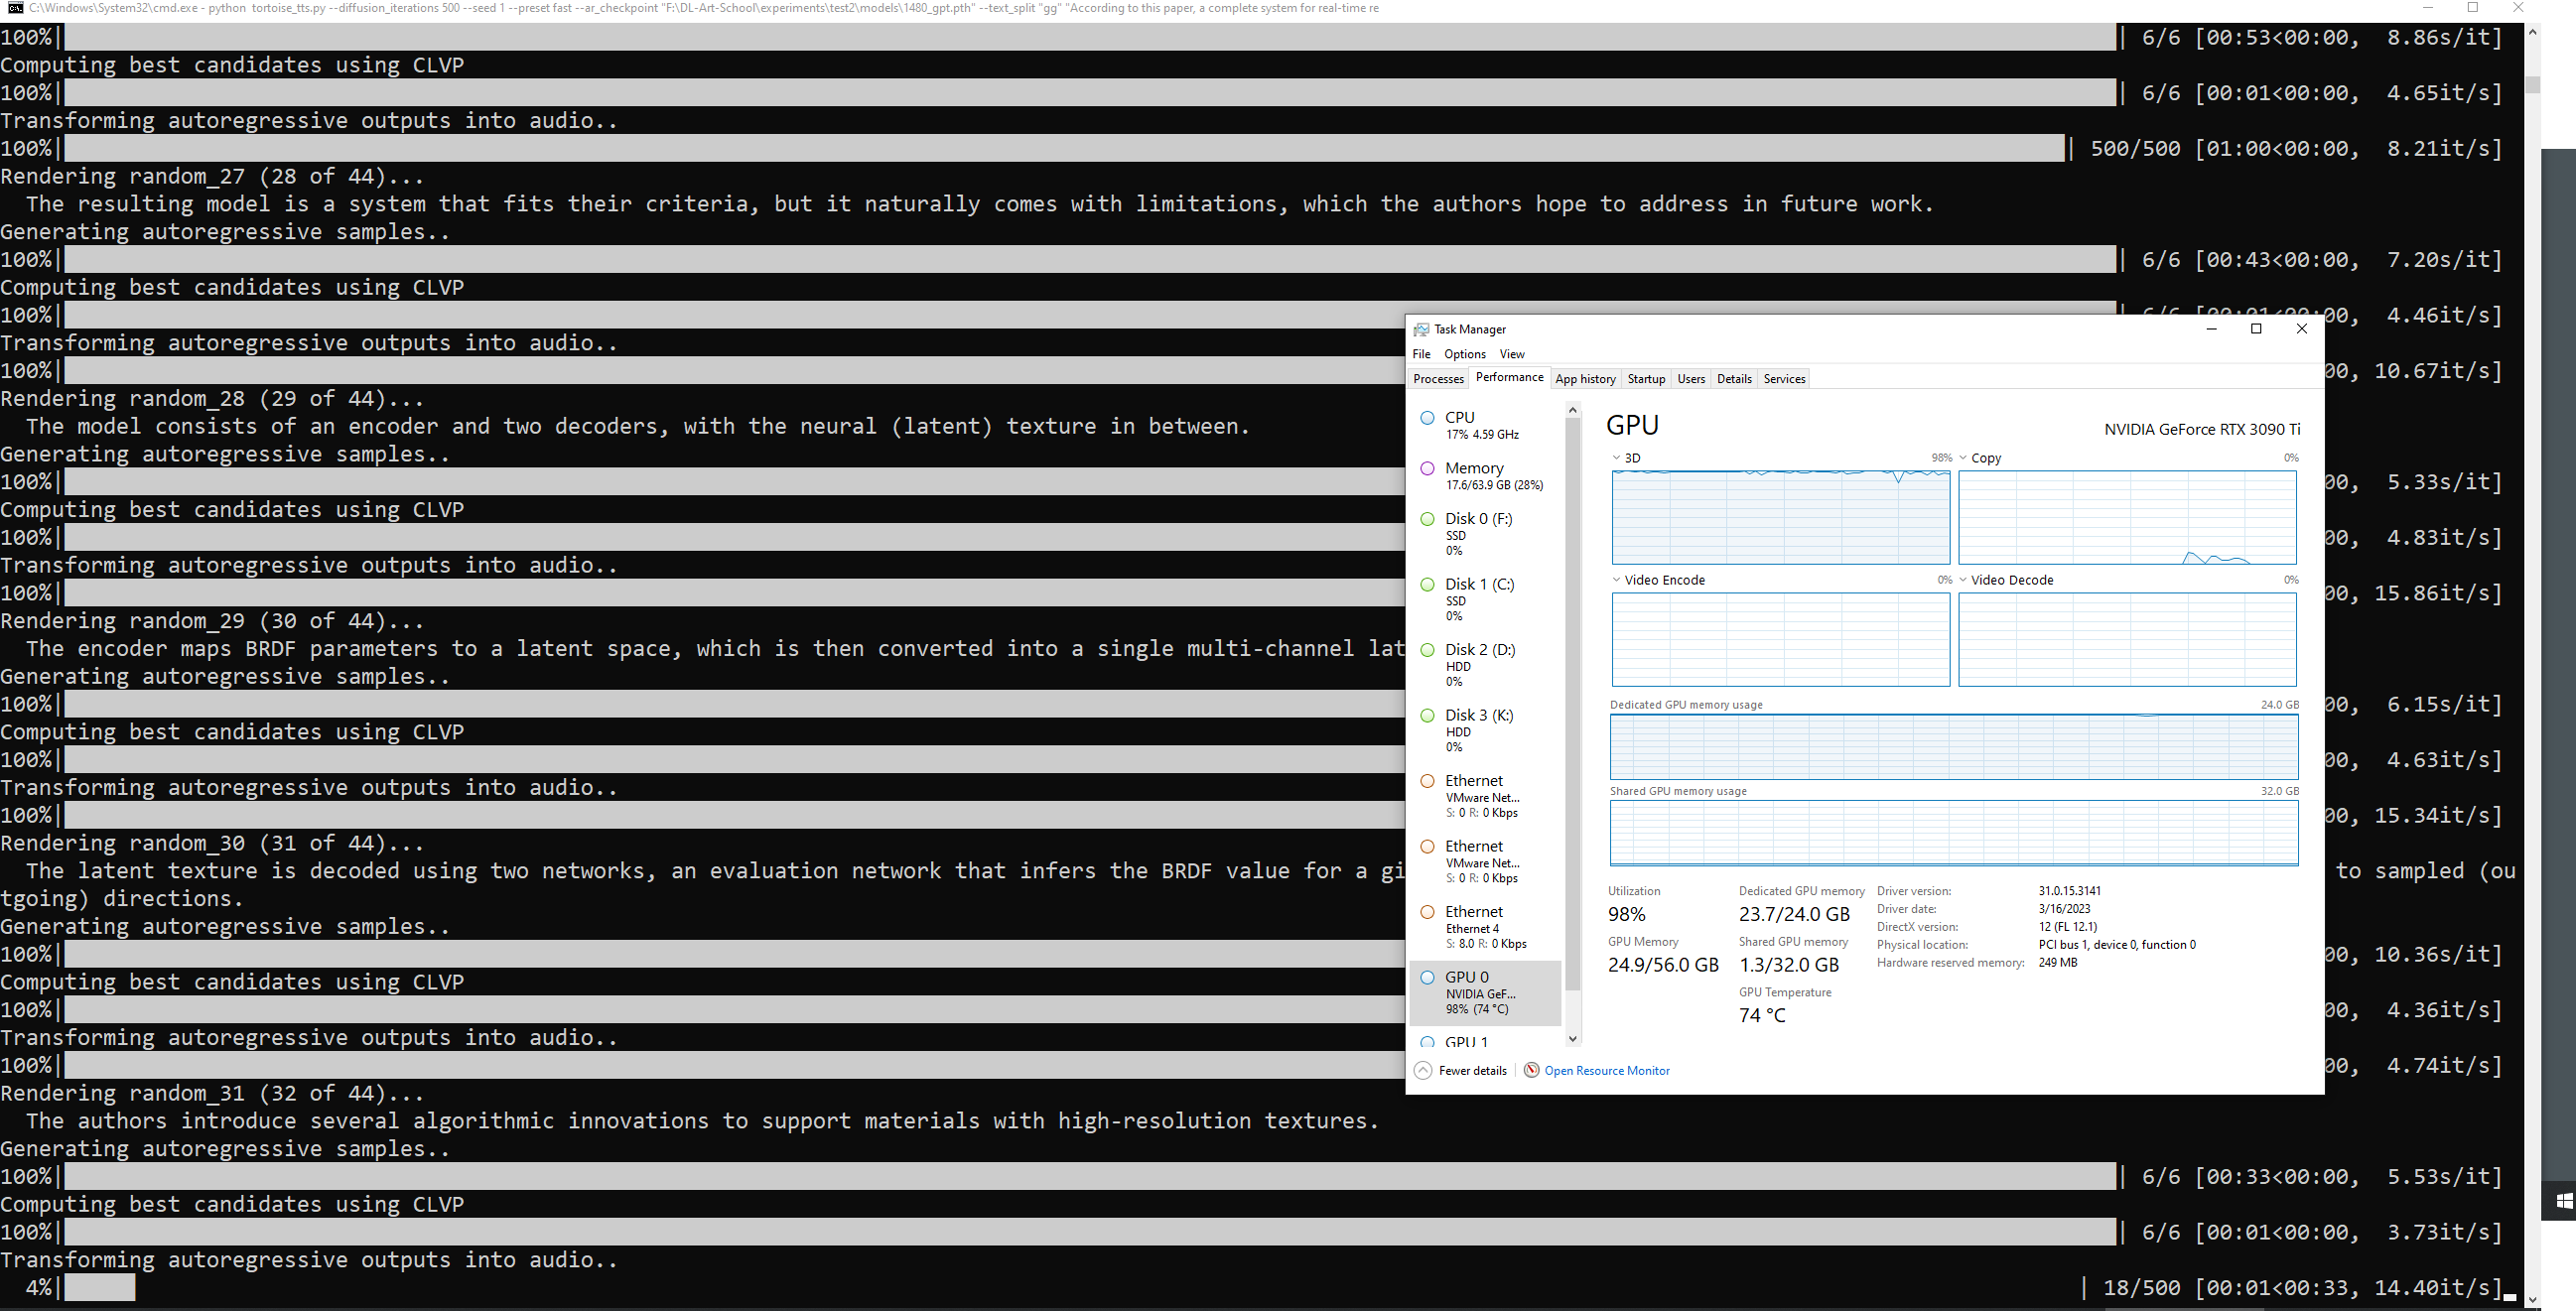This screenshot has height=1311, width=2576.
Task: Open Resource Monitor link
Action: pyautogui.click(x=1606, y=1070)
